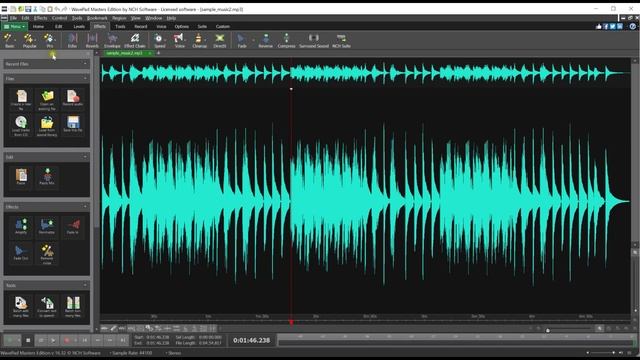Open the NCH Suite toolbar button
Screen dimensions: 640x360
point(341,40)
